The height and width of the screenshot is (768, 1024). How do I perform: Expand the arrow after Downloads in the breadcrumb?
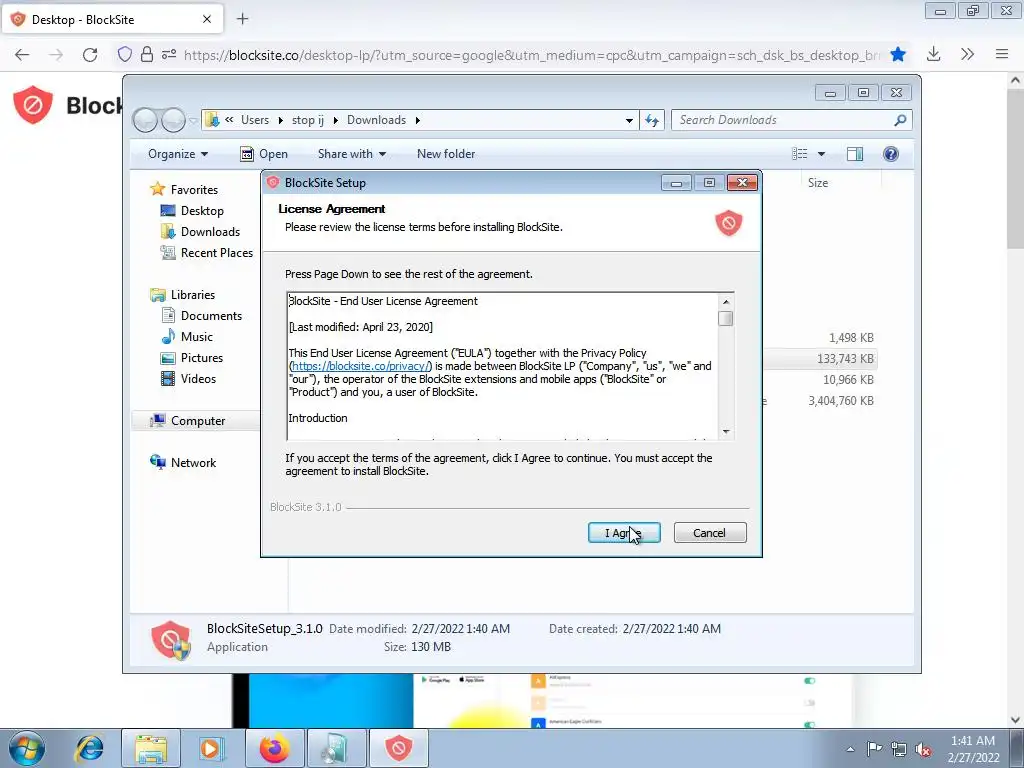[417, 120]
